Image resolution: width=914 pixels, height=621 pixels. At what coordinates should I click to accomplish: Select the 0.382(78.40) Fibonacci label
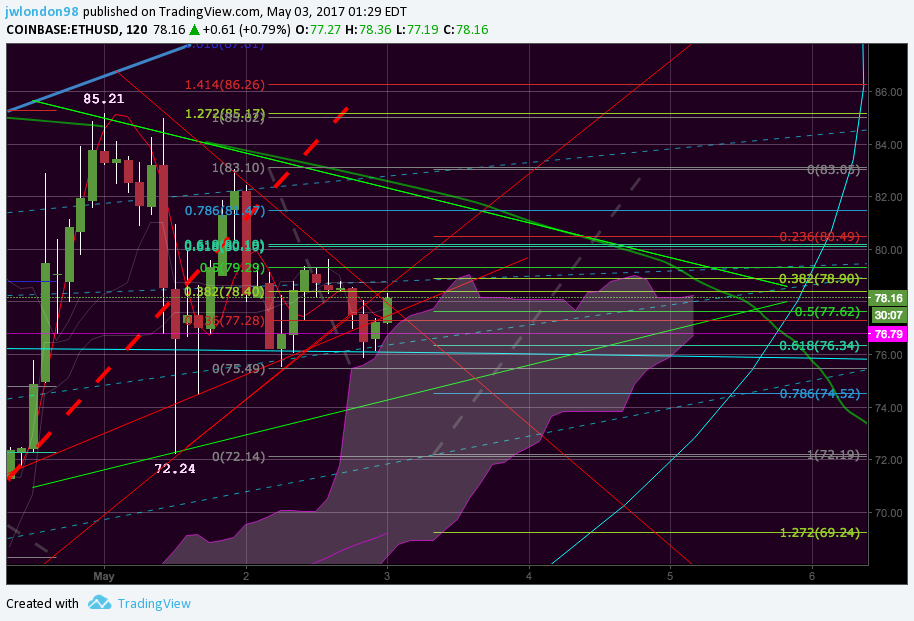[x=224, y=291]
